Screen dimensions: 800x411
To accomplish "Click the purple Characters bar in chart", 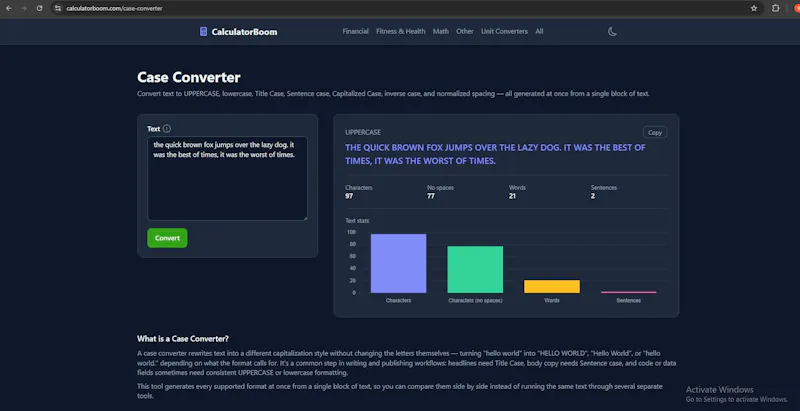I will coord(398,264).
